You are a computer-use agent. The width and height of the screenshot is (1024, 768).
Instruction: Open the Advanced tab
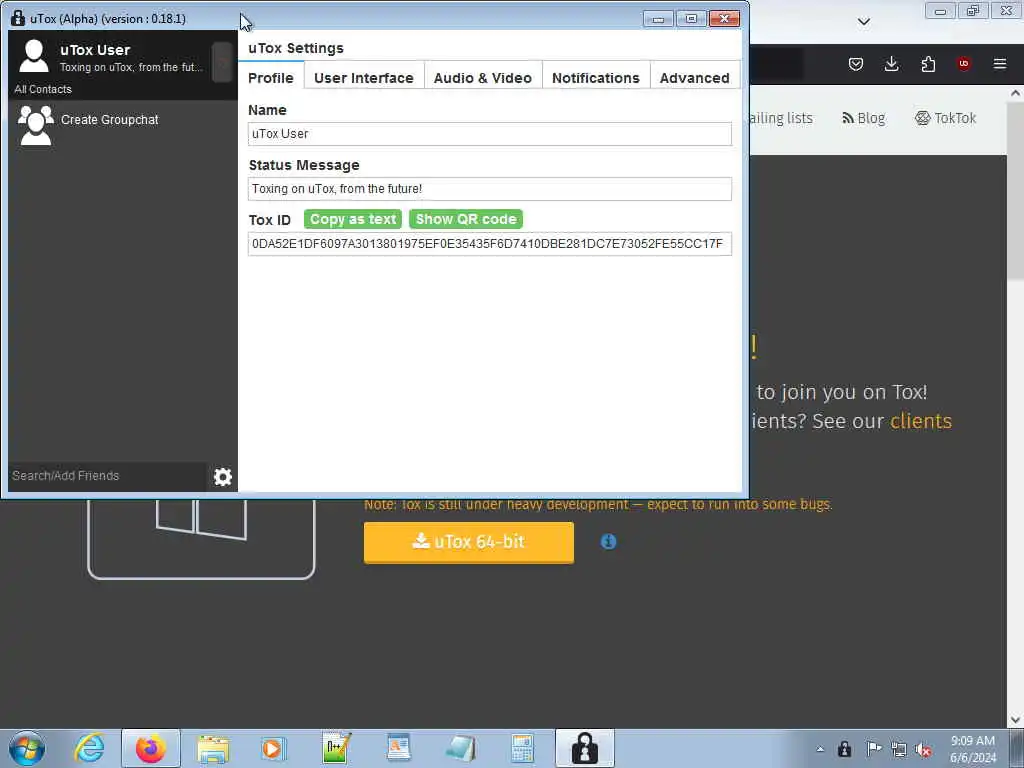(x=694, y=78)
